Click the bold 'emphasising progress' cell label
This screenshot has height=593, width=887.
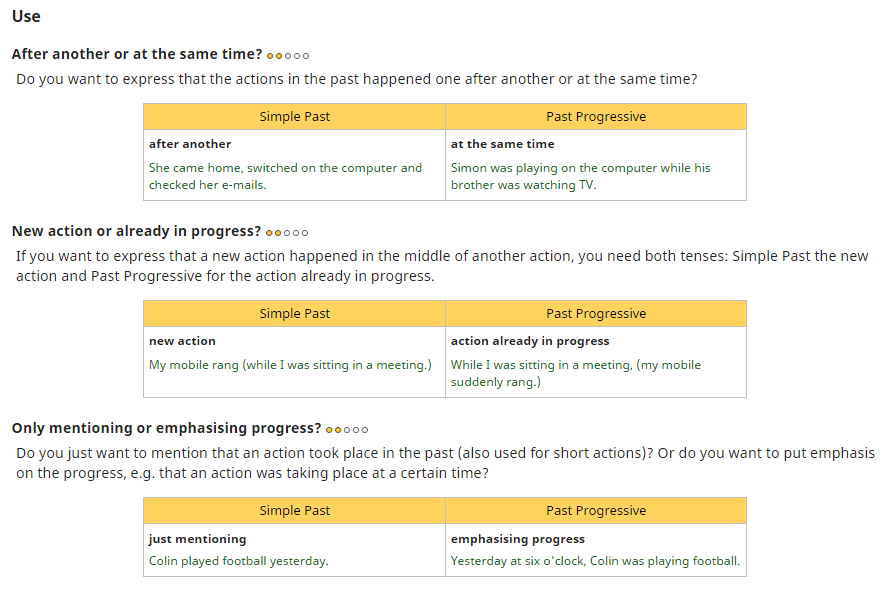517,539
